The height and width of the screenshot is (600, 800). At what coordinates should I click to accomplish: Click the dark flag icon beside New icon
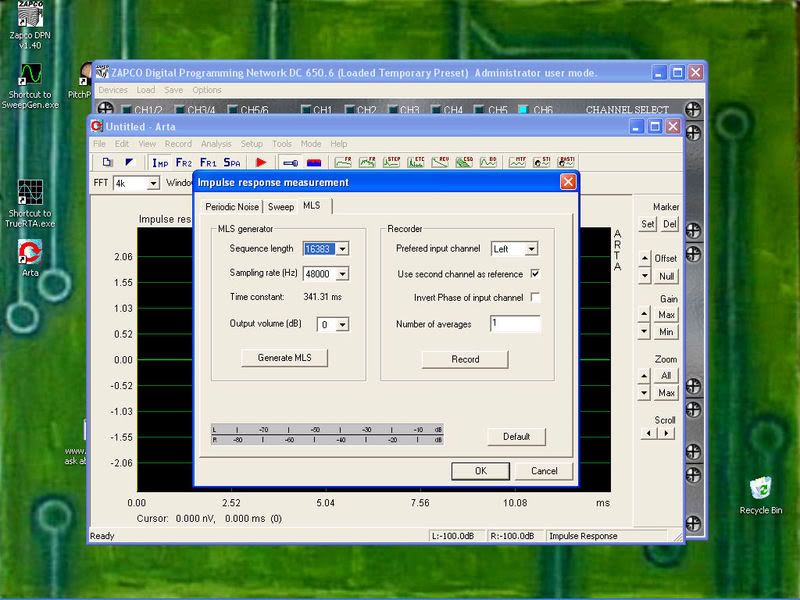click(x=129, y=162)
